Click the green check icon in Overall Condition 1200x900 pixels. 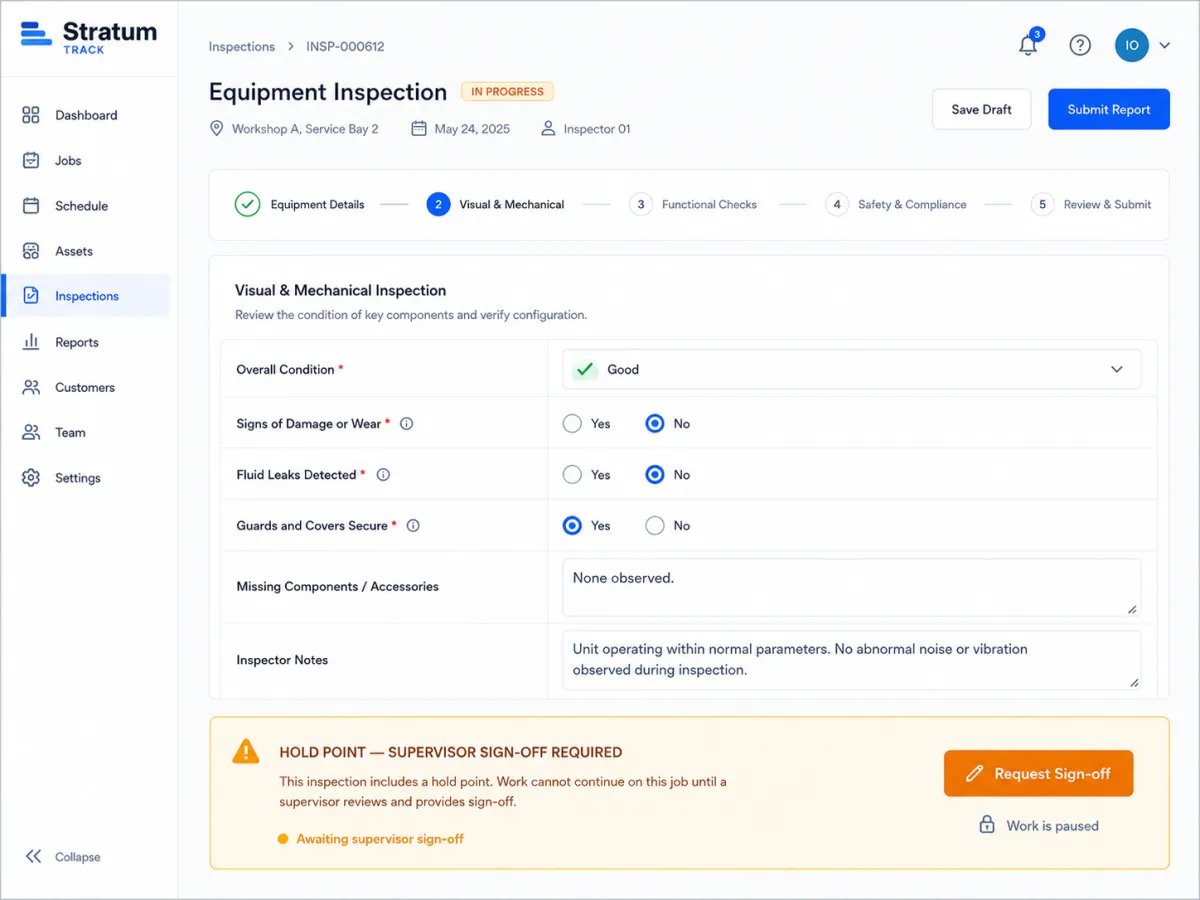[585, 369]
